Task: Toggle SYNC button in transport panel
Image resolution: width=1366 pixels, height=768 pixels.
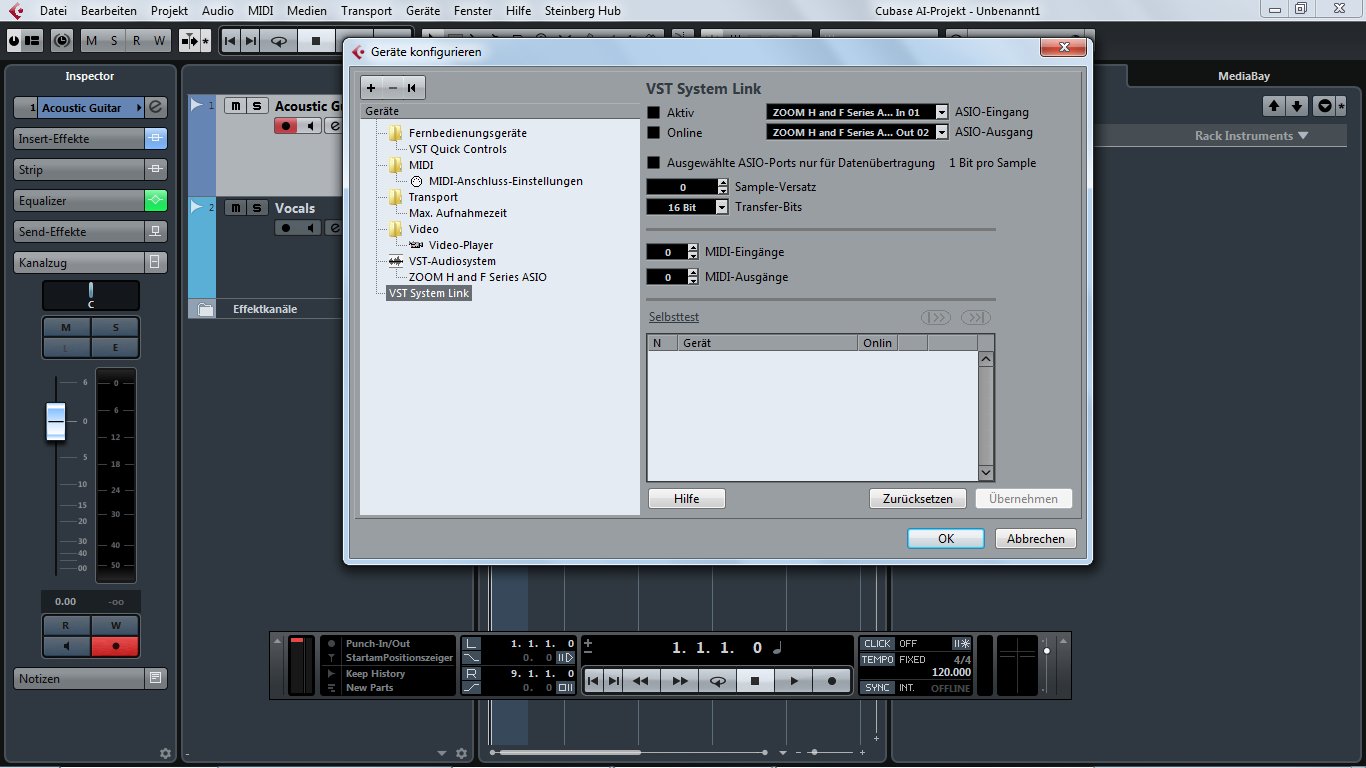Action: pos(877,688)
